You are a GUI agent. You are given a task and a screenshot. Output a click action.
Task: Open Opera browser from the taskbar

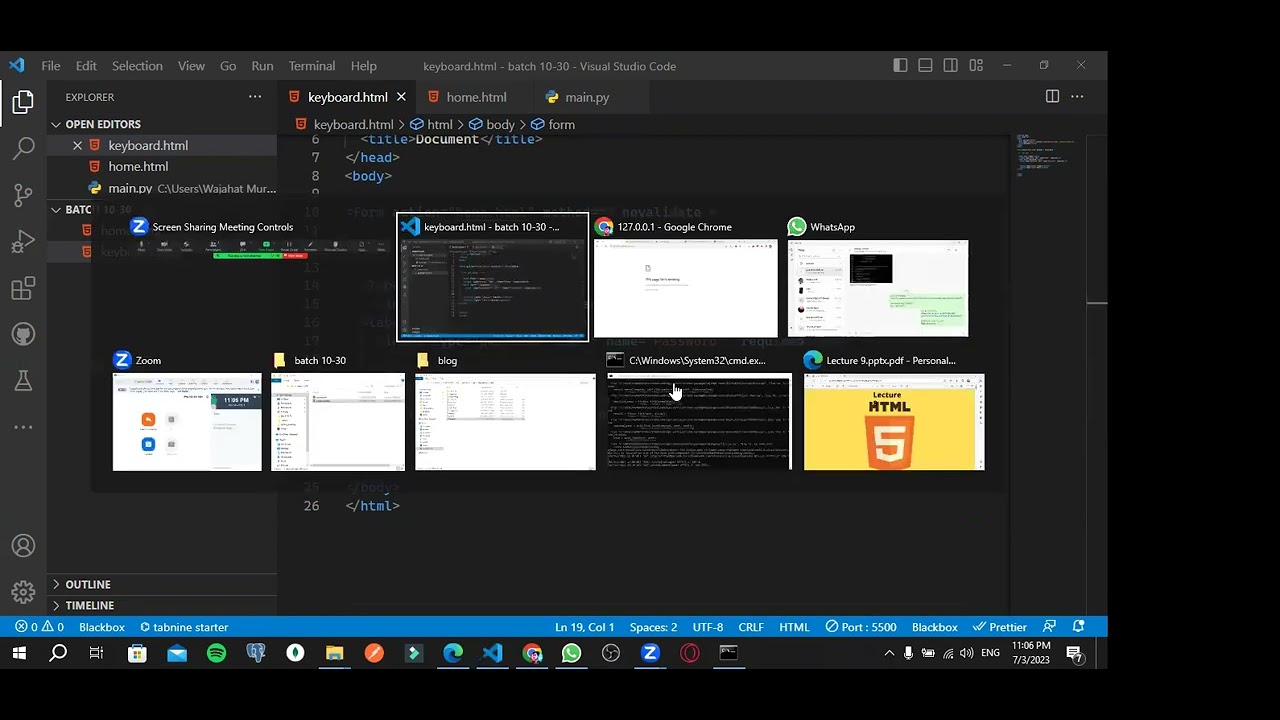[690, 653]
